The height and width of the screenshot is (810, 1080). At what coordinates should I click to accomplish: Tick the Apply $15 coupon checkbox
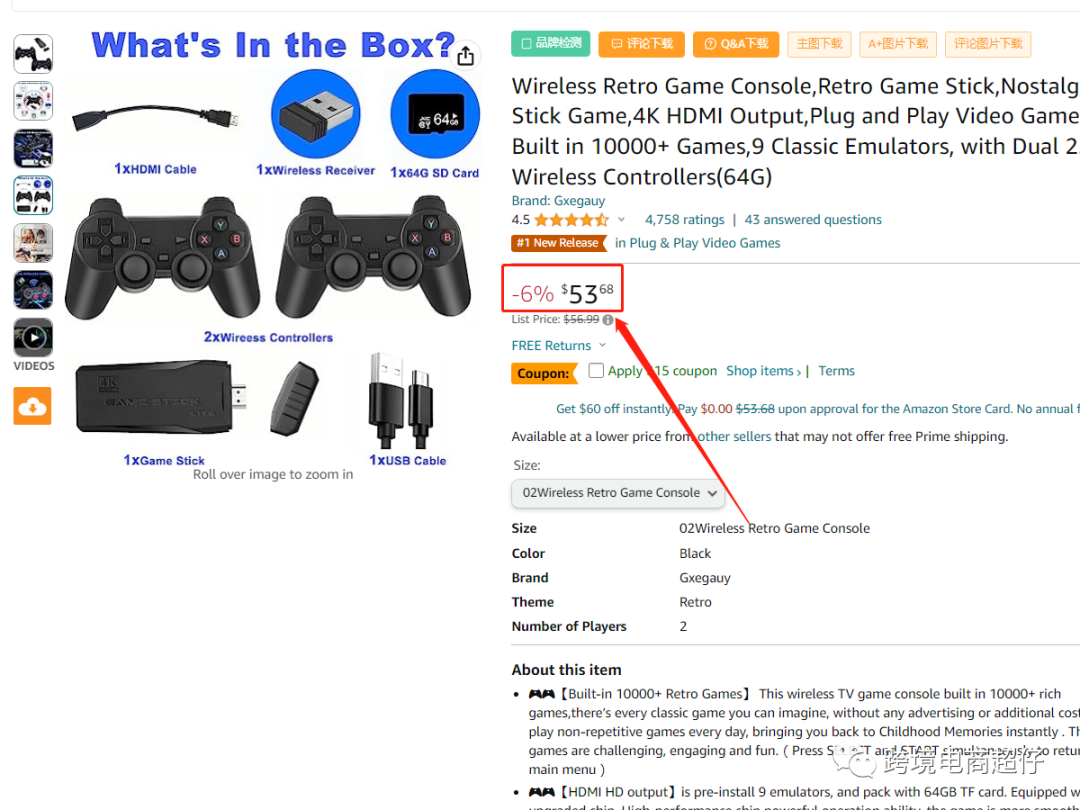(x=596, y=371)
